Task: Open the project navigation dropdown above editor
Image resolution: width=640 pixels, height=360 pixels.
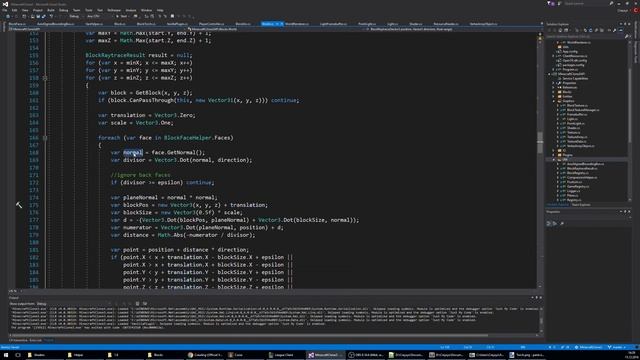Action: pyautogui.click(x=98, y=29)
